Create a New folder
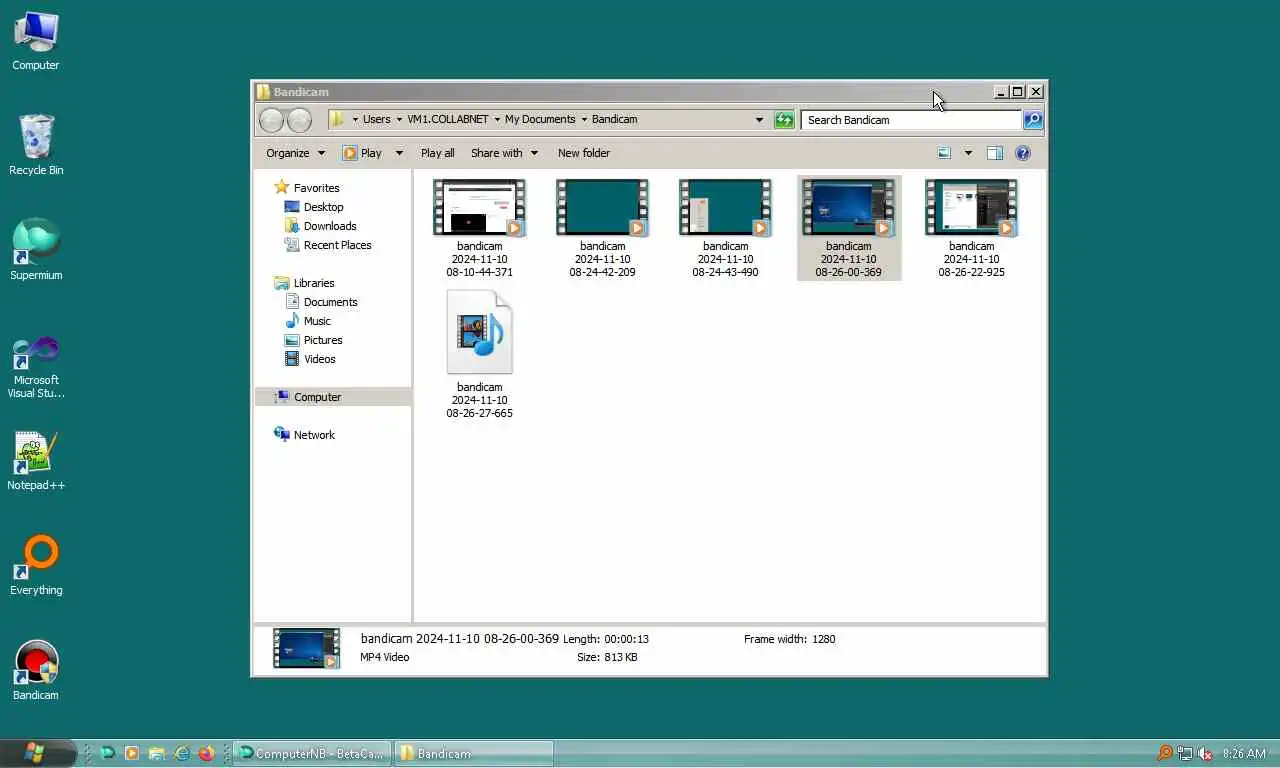 (584, 153)
